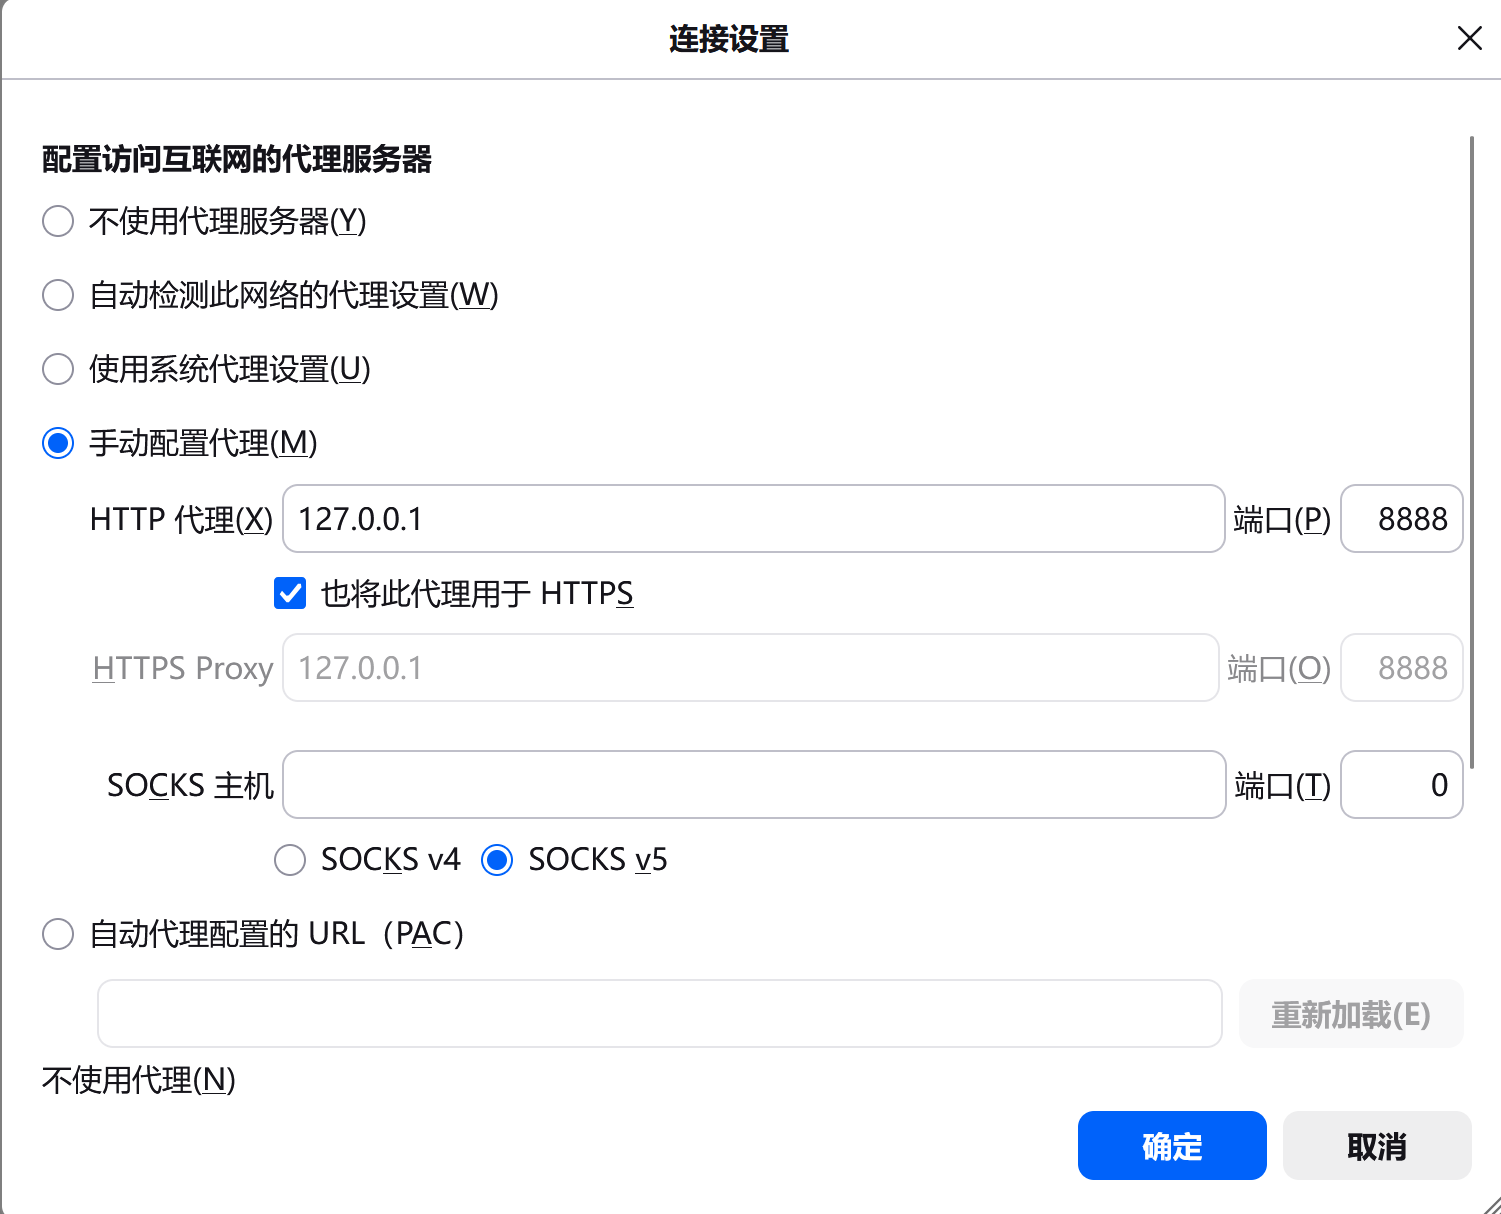The image size is (1501, 1214).
Task: Click the PAC URL input field
Action: click(659, 1013)
